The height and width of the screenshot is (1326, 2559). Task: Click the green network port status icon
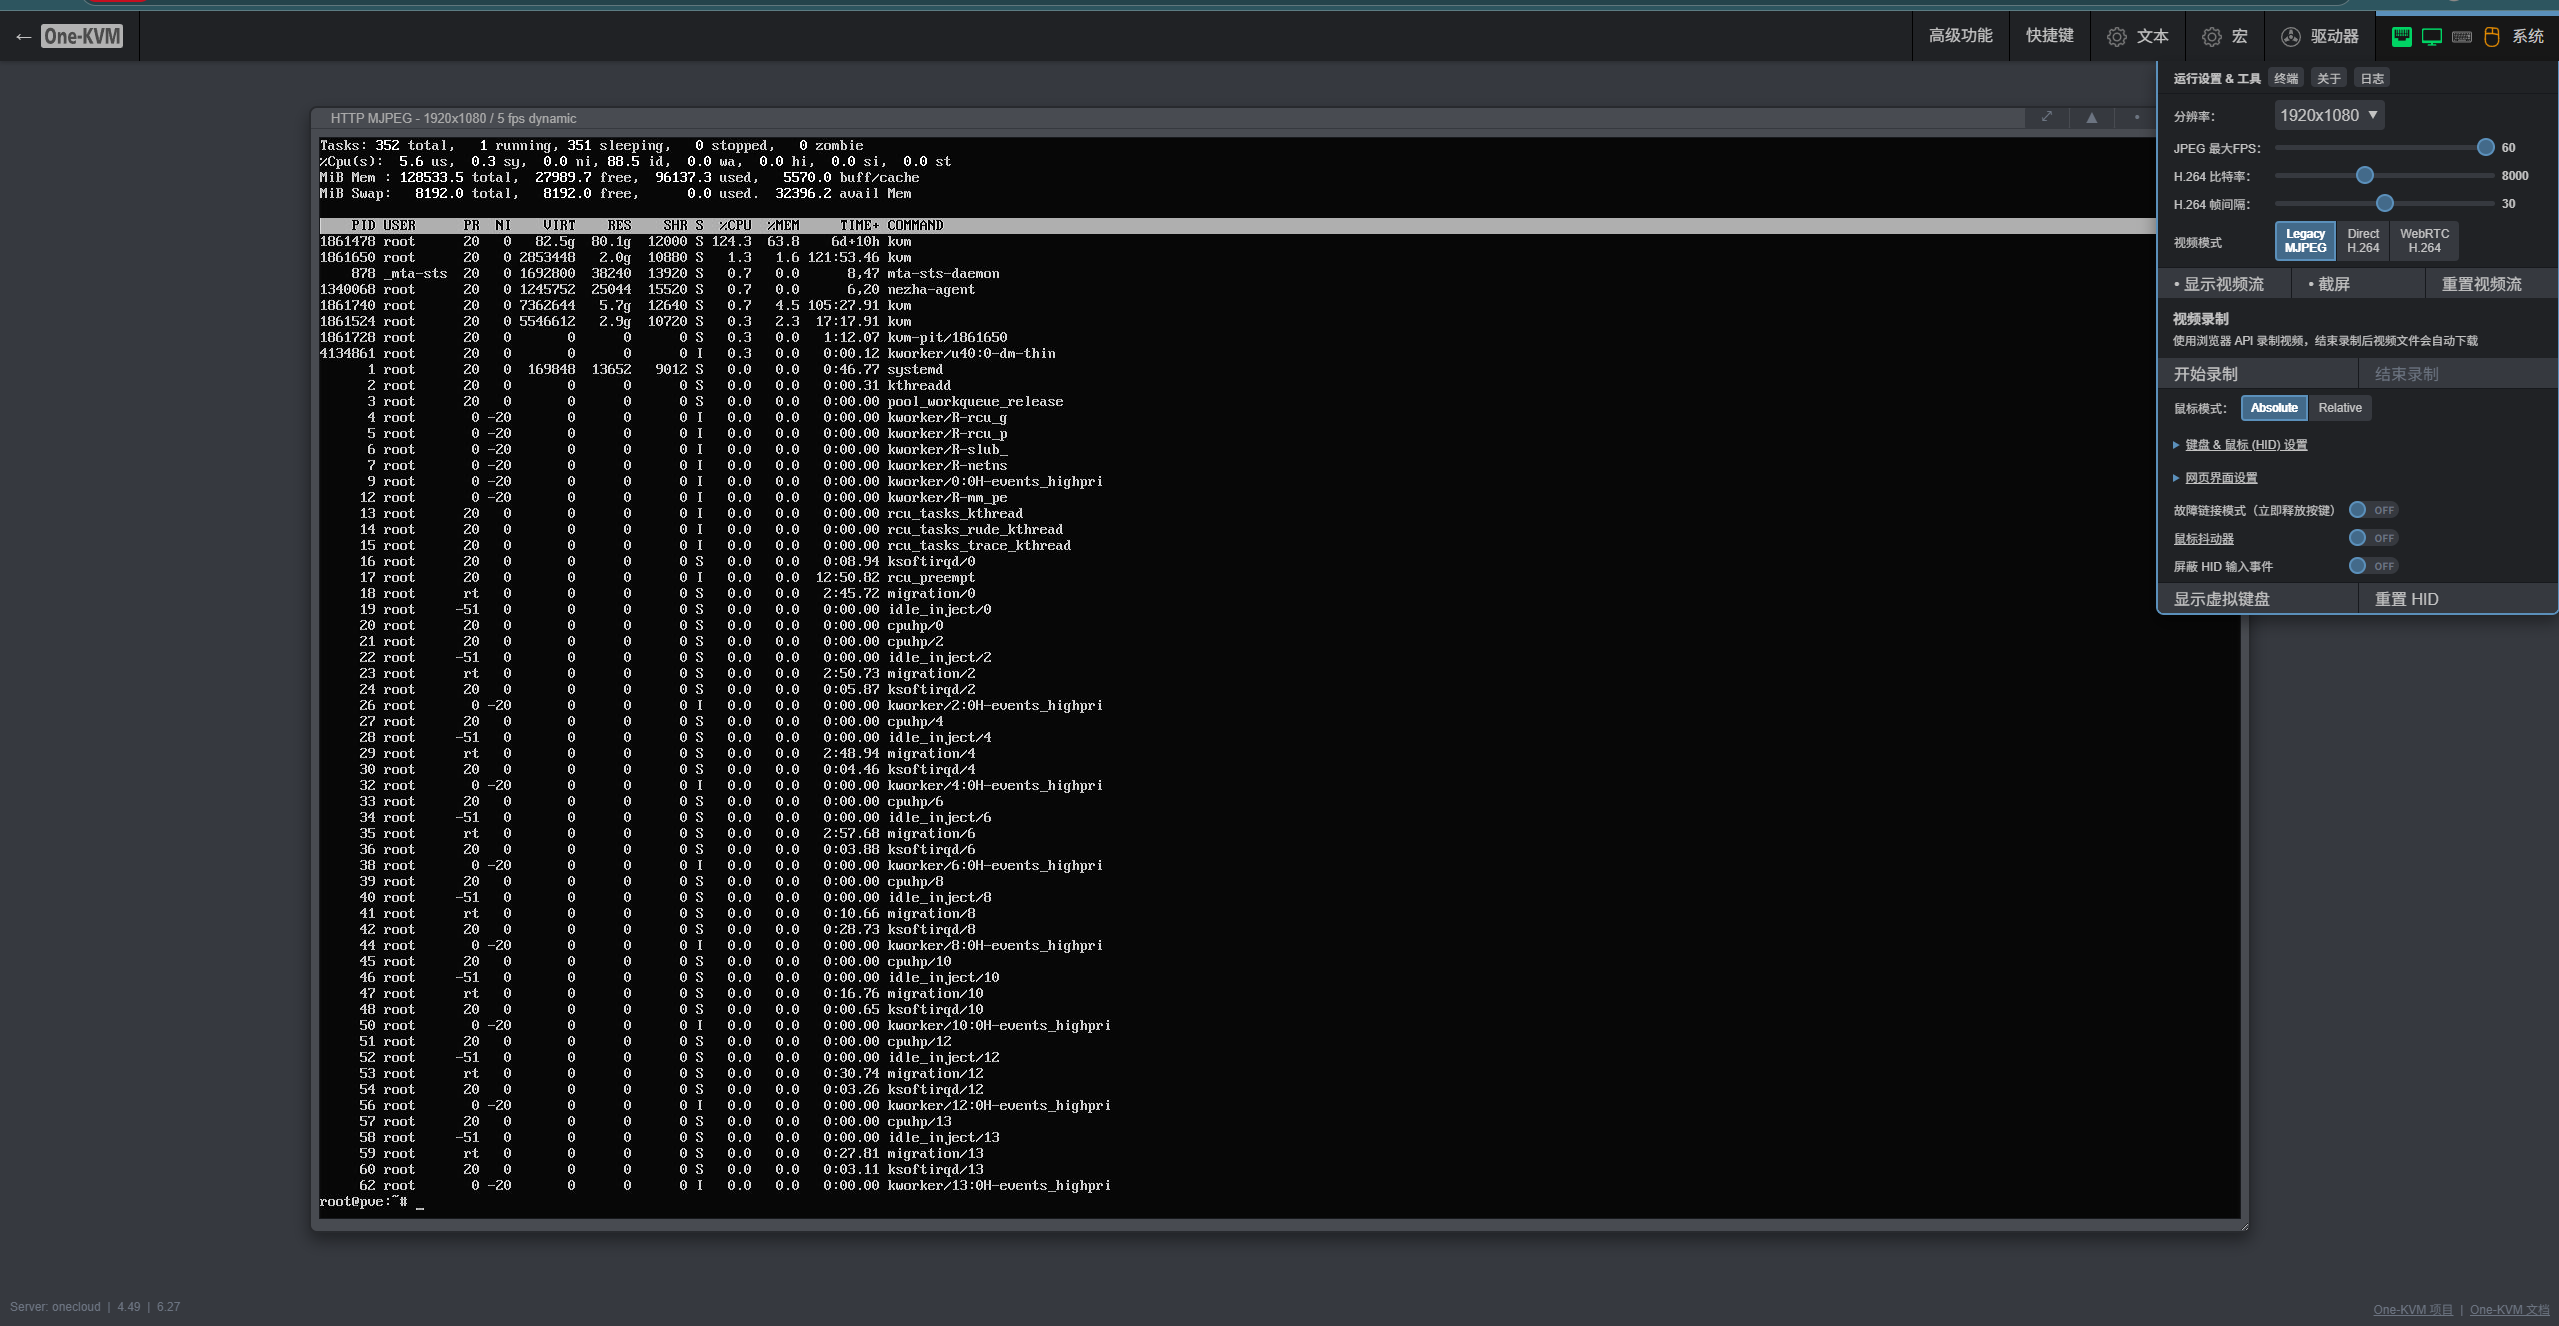point(2401,37)
